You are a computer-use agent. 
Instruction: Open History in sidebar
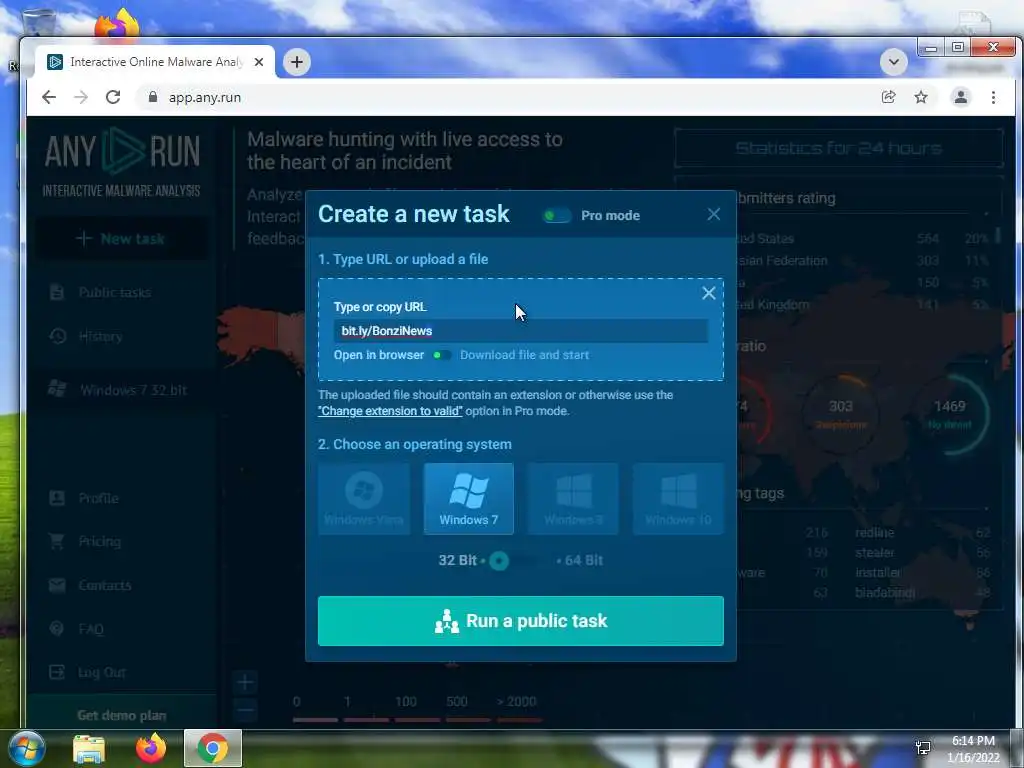(x=100, y=336)
